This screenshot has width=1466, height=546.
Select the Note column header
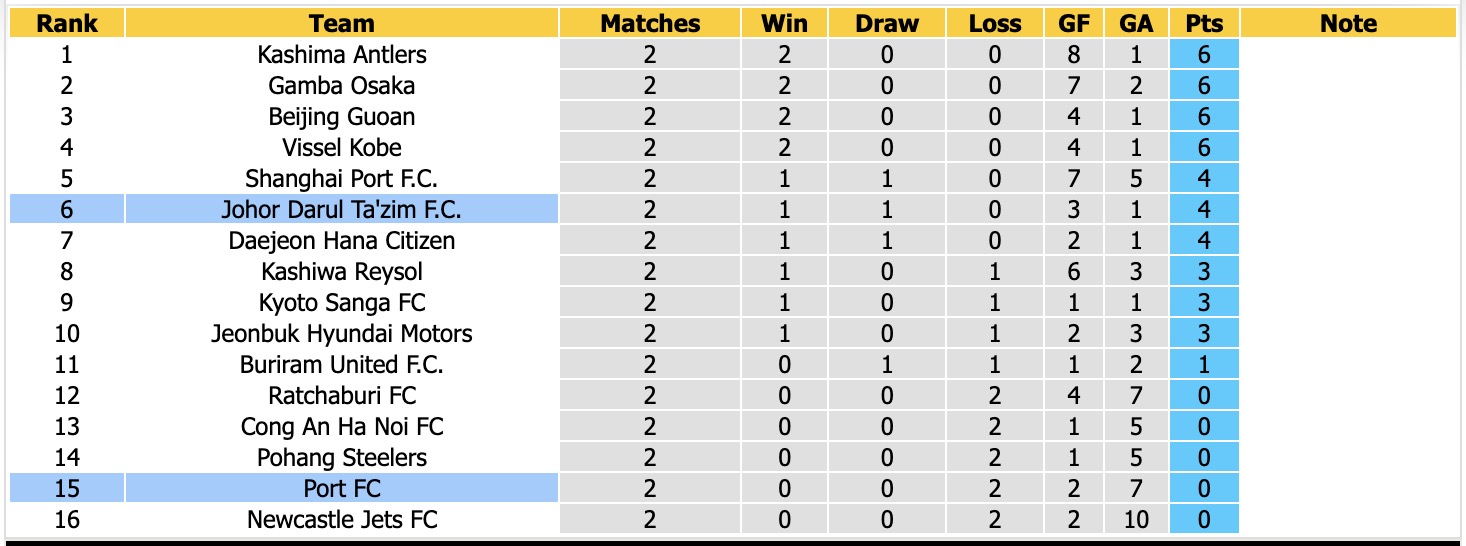pos(1348,23)
